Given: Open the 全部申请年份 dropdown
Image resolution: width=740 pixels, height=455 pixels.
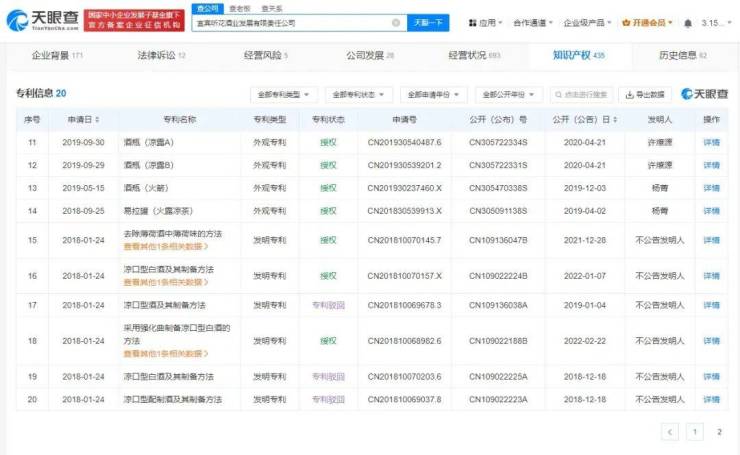Looking at the screenshot, I should click(433, 95).
